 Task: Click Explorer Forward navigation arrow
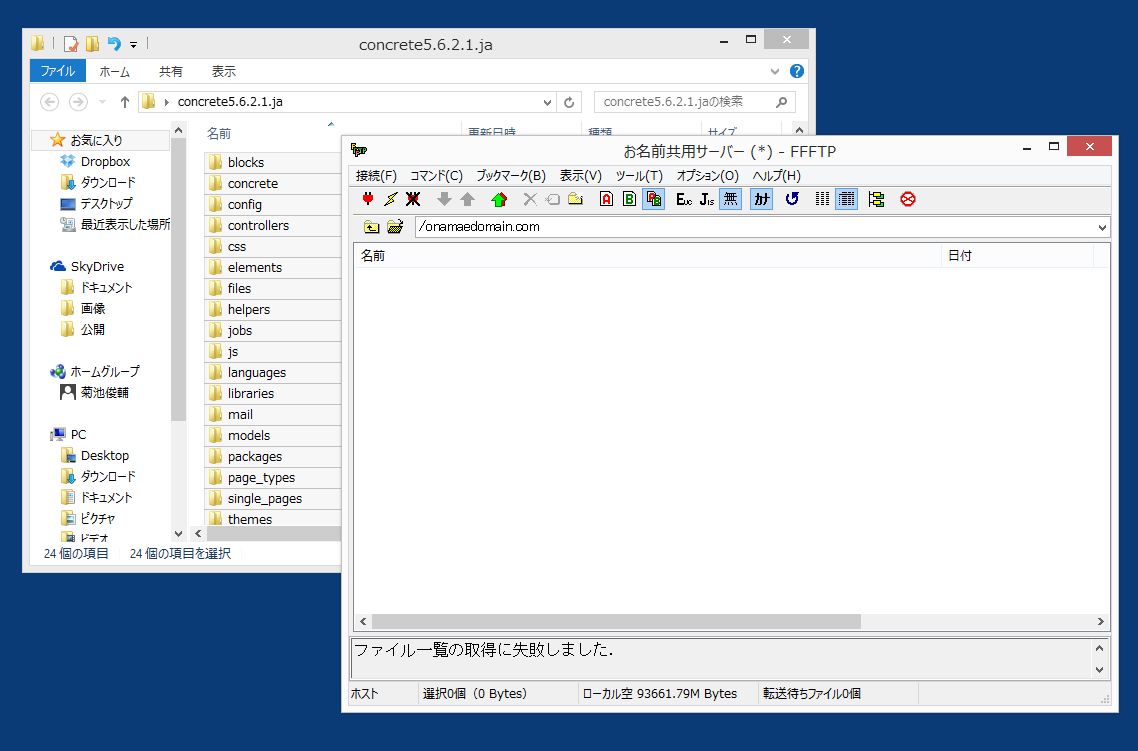coord(78,102)
